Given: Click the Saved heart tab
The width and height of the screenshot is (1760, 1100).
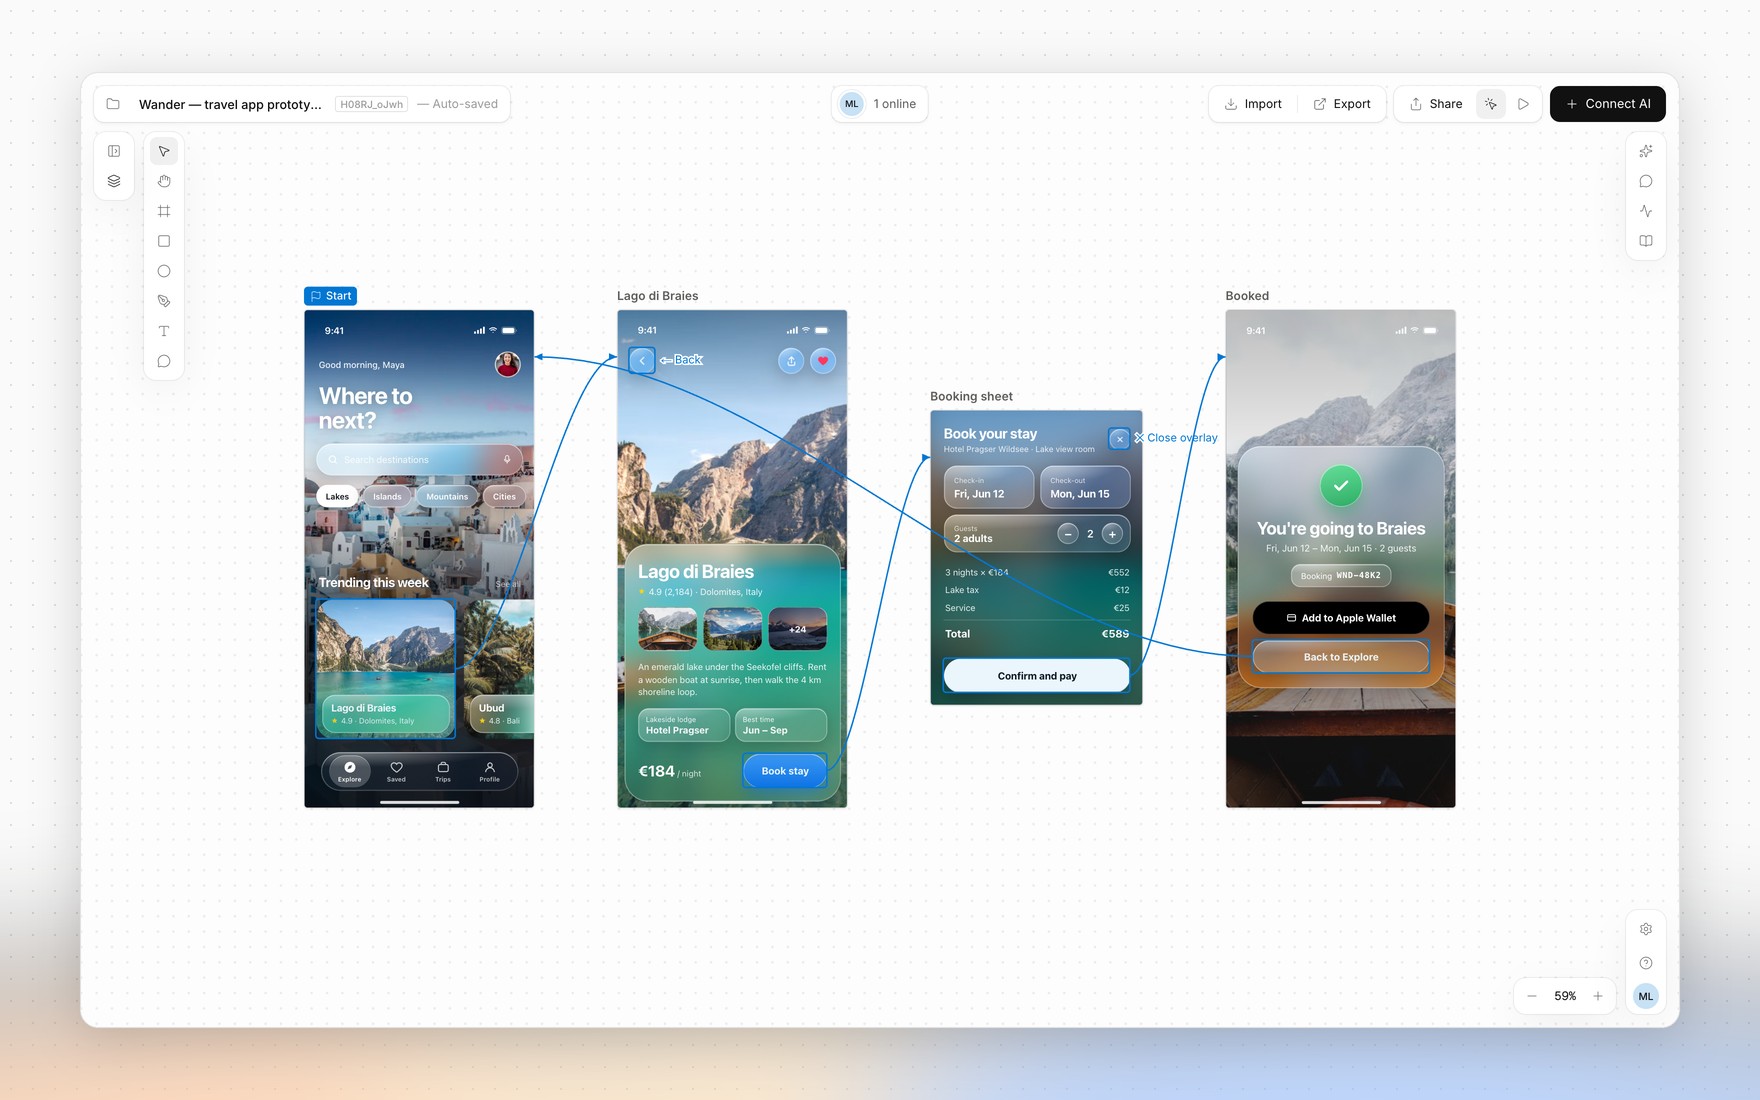Looking at the screenshot, I should (x=396, y=771).
